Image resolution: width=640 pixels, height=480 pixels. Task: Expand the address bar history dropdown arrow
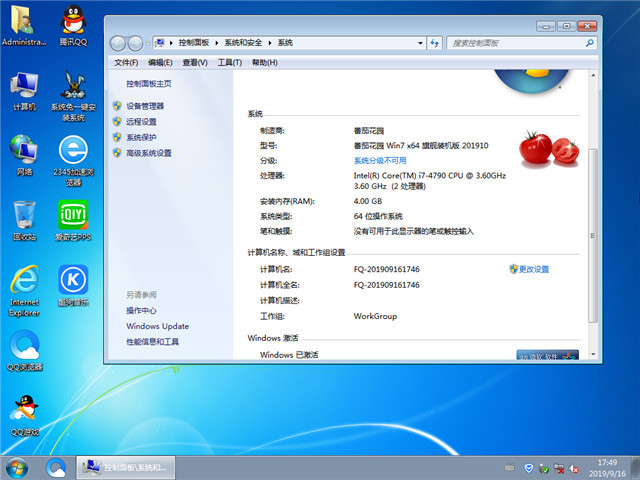[420, 43]
